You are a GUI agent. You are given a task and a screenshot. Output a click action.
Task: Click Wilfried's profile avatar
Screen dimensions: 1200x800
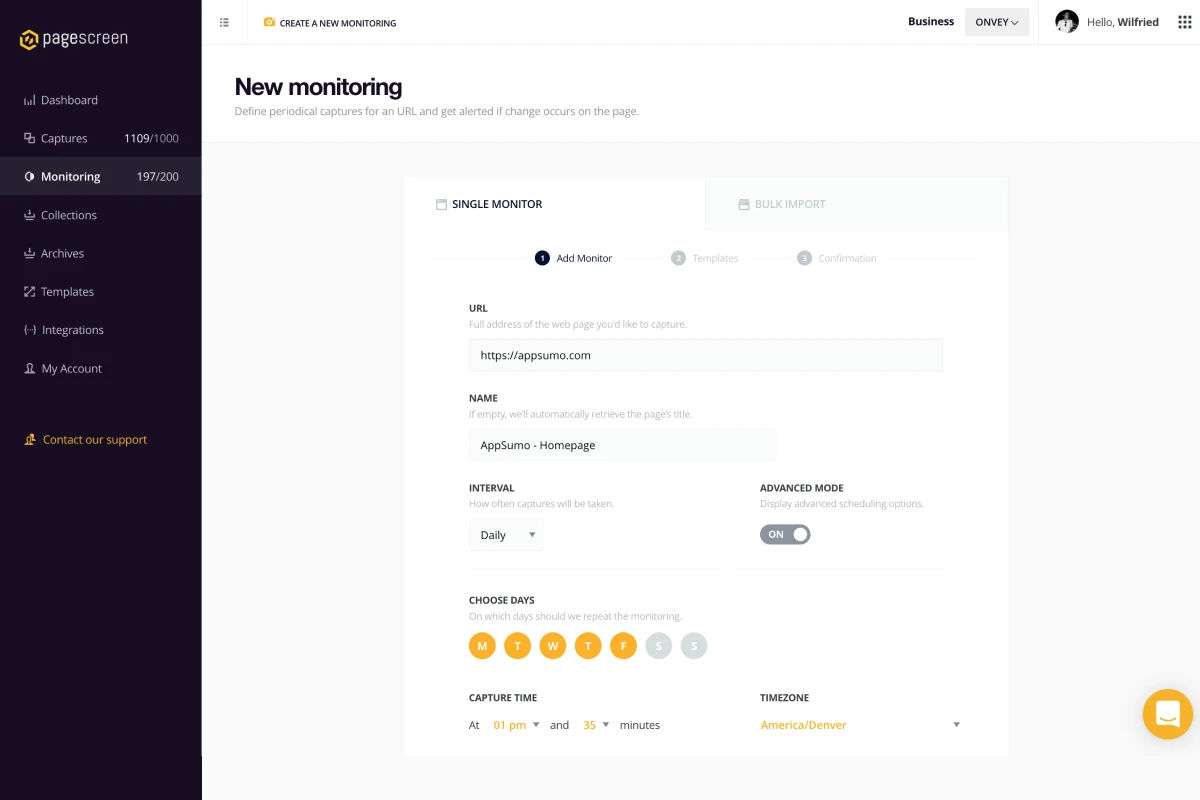(1067, 22)
